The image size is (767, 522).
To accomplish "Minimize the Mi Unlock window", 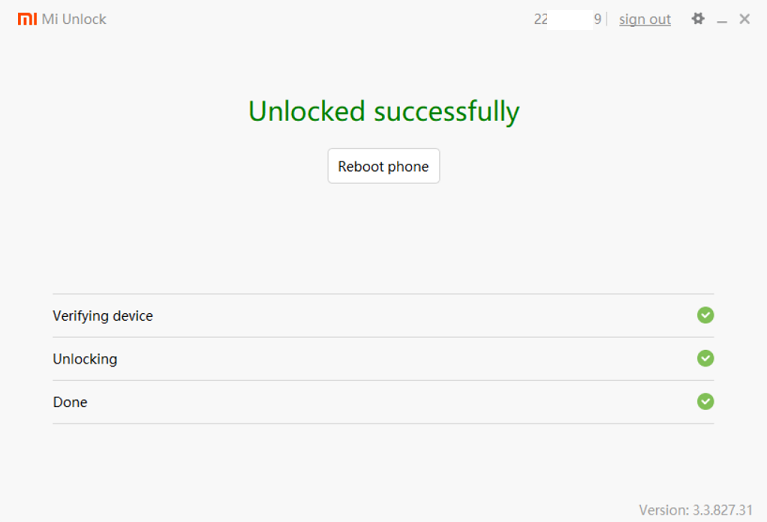I will [x=722, y=20].
